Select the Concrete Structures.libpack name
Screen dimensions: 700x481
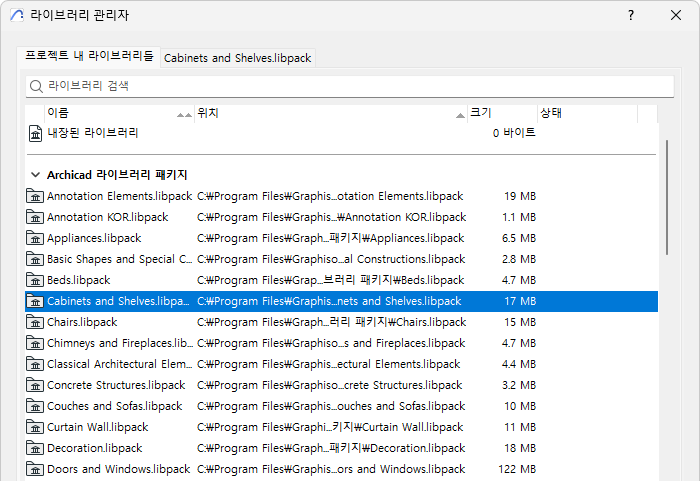(x=116, y=385)
